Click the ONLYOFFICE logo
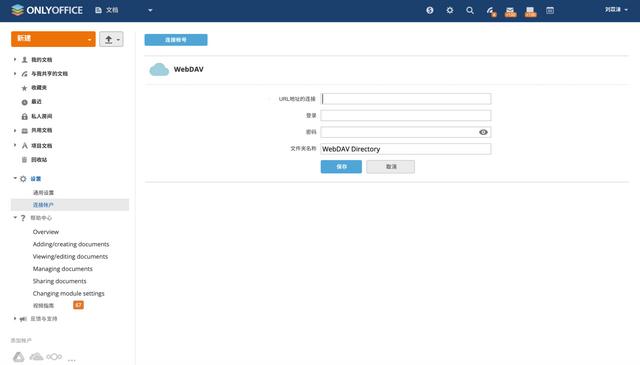Viewport: 640px width, 365px height. 47,10
